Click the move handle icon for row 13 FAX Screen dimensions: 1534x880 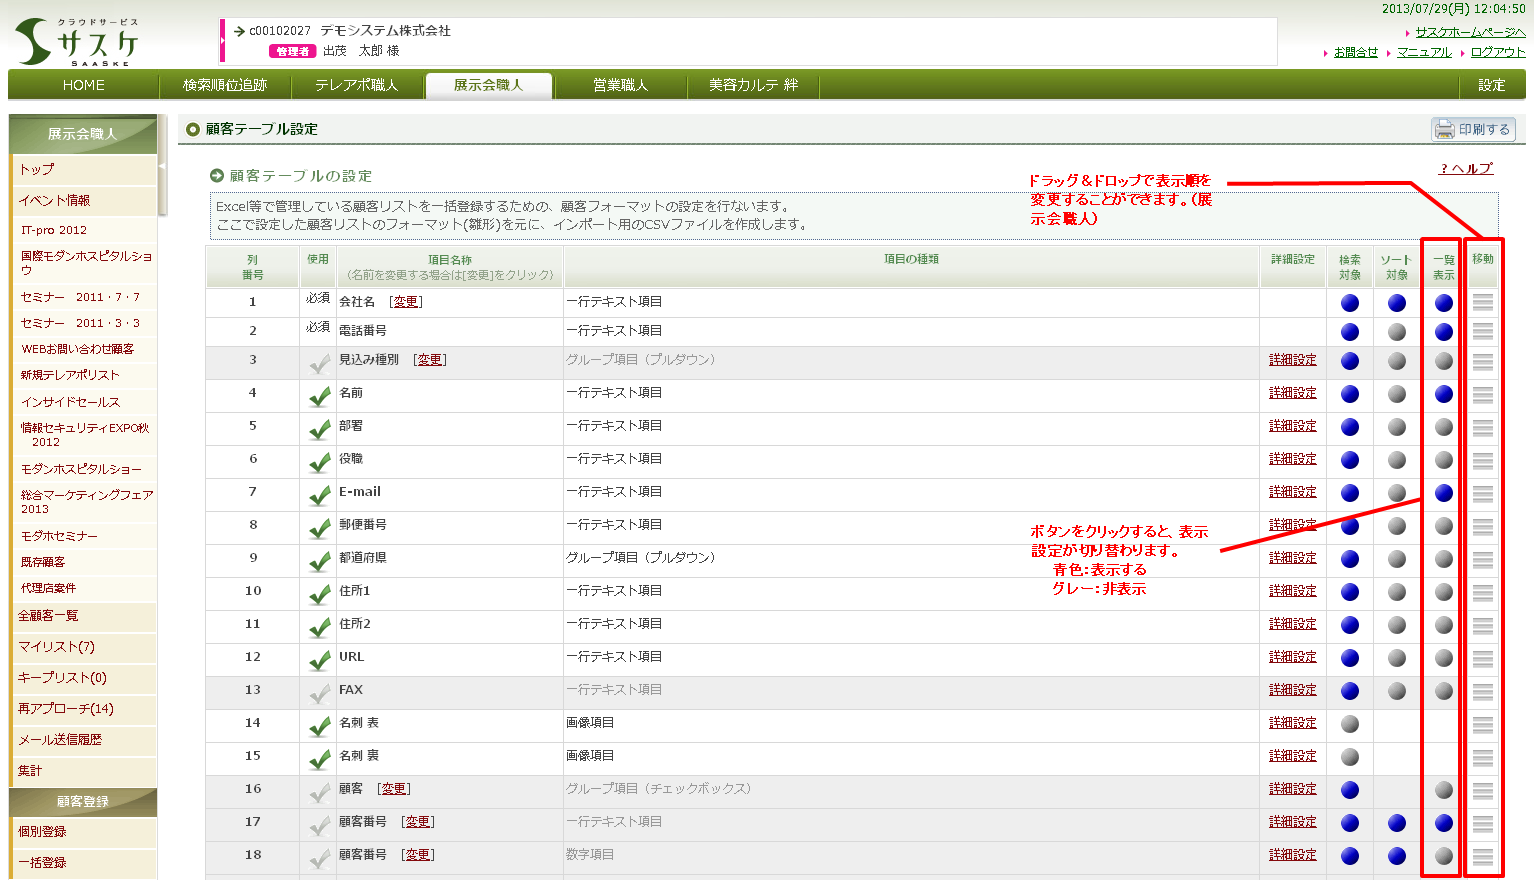1483,691
